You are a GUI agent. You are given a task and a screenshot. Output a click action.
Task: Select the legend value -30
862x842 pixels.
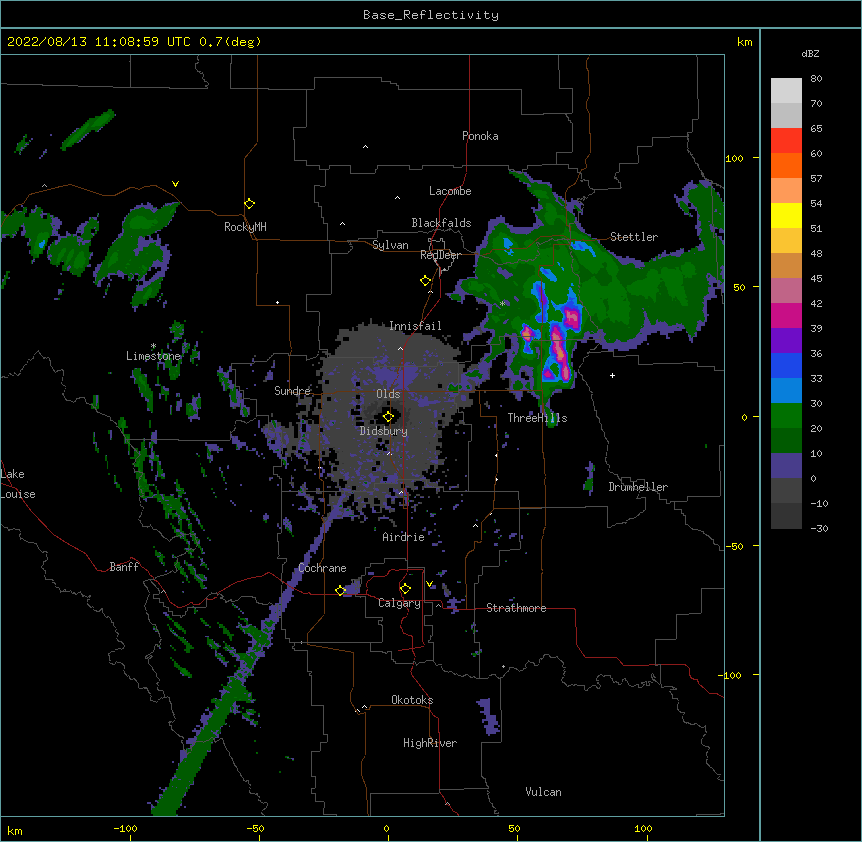(x=819, y=528)
